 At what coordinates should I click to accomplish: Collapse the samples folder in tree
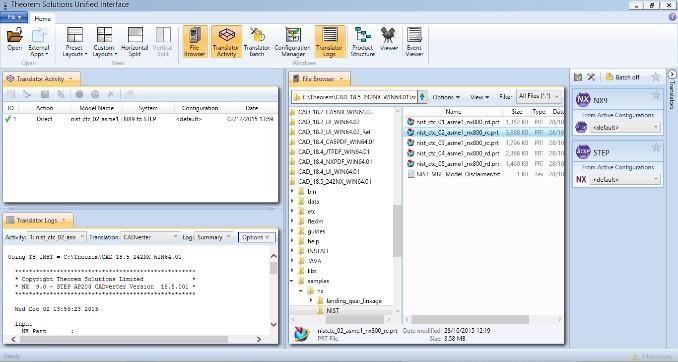[x=293, y=281]
